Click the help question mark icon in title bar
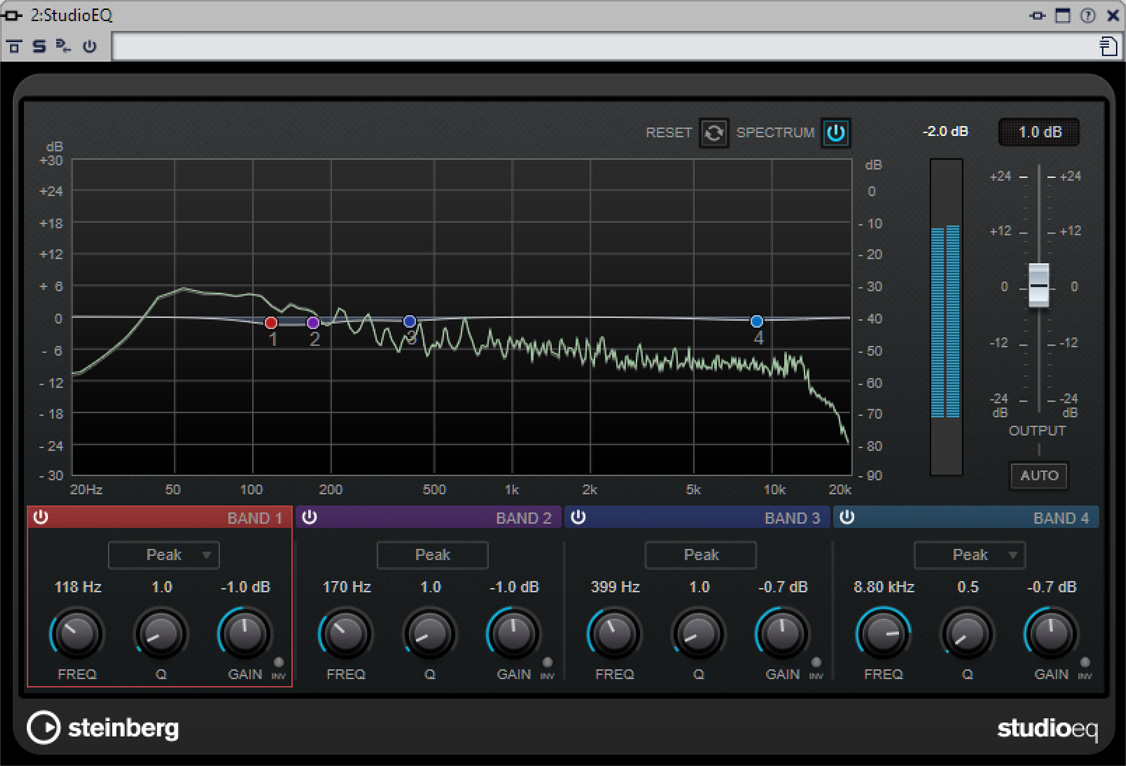This screenshot has width=1126, height=766. coord(1087,15)
